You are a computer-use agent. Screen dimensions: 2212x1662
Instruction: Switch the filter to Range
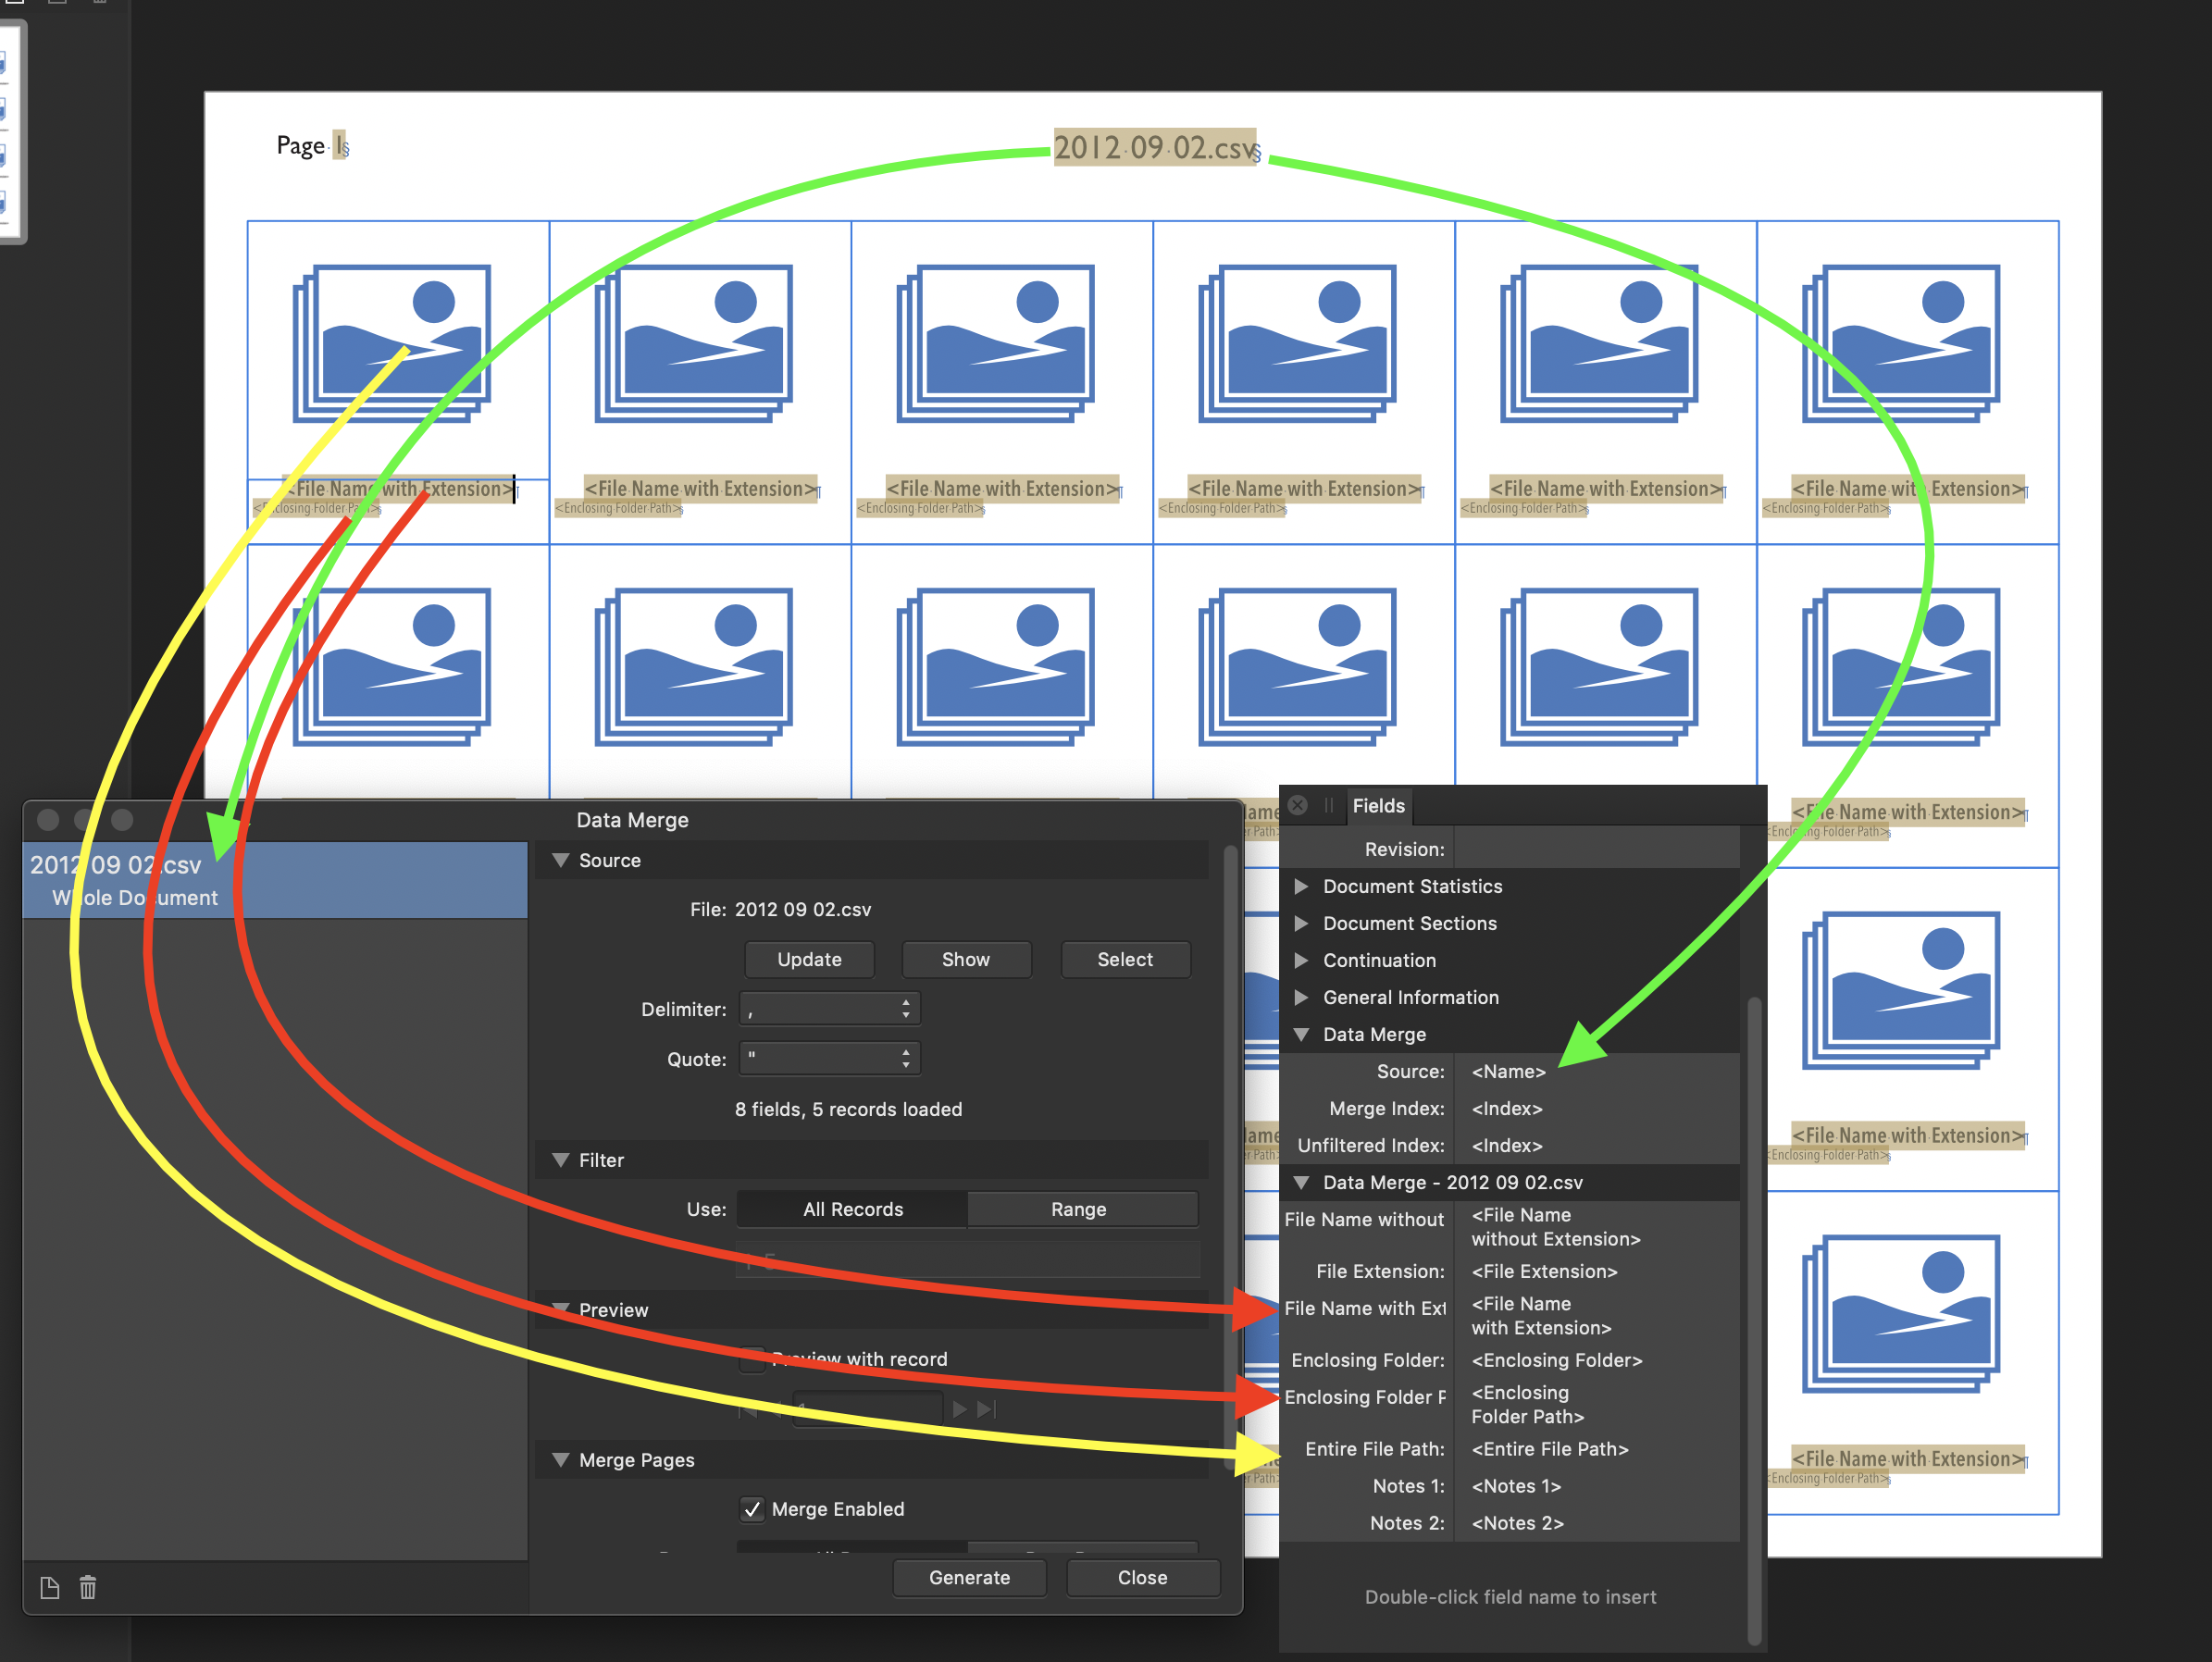[x=1081, y=1208]
